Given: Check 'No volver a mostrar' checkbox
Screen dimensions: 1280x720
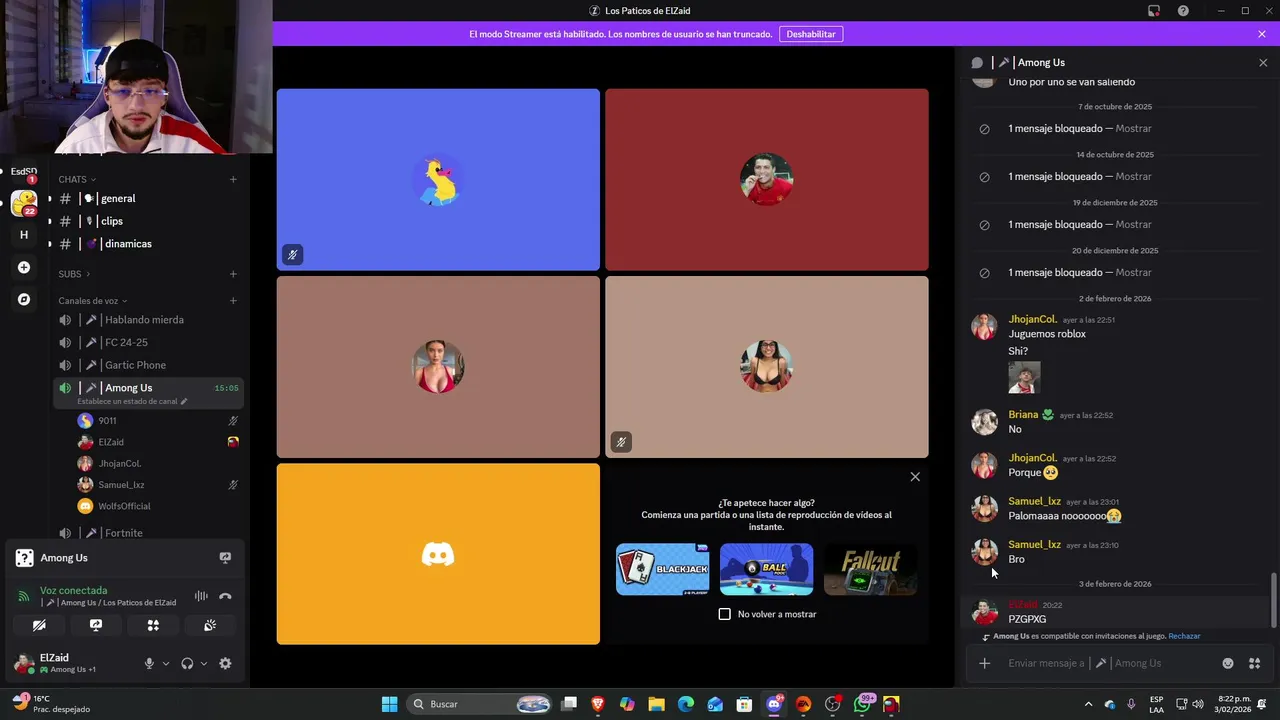Looking at the screenshot, I should click(x=725, y=614).
